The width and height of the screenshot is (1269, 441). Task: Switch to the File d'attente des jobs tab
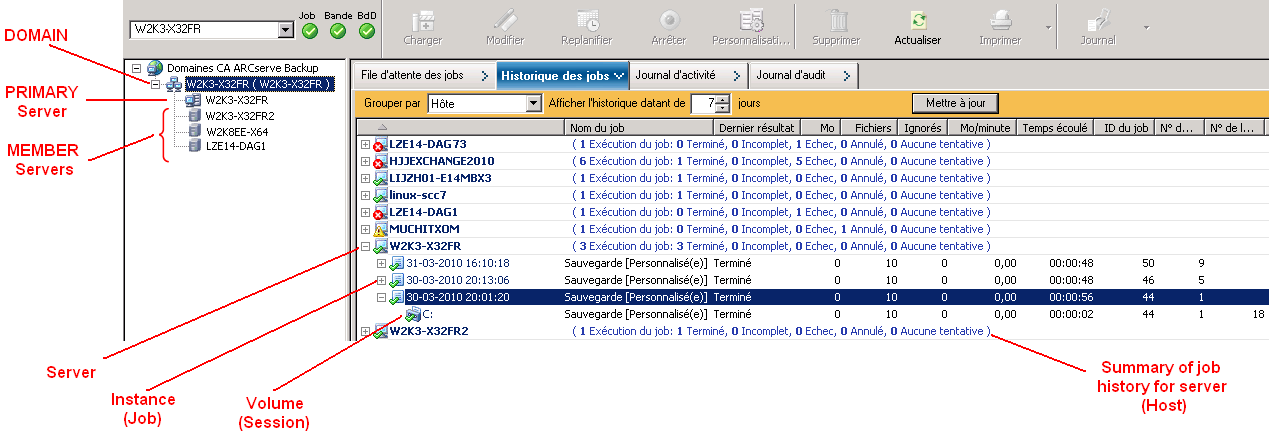click(x=424, y=75)
